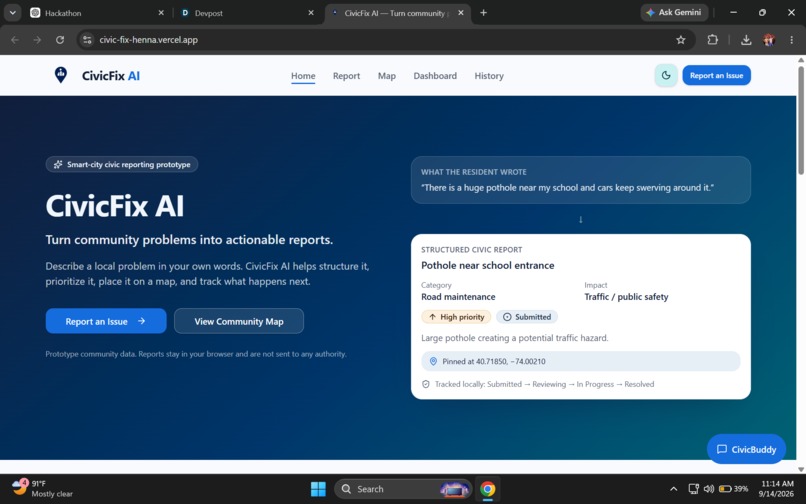Close the Hackathon browser tab
Image resolution: width=806 pixels, height=504 pixels.
161,13
